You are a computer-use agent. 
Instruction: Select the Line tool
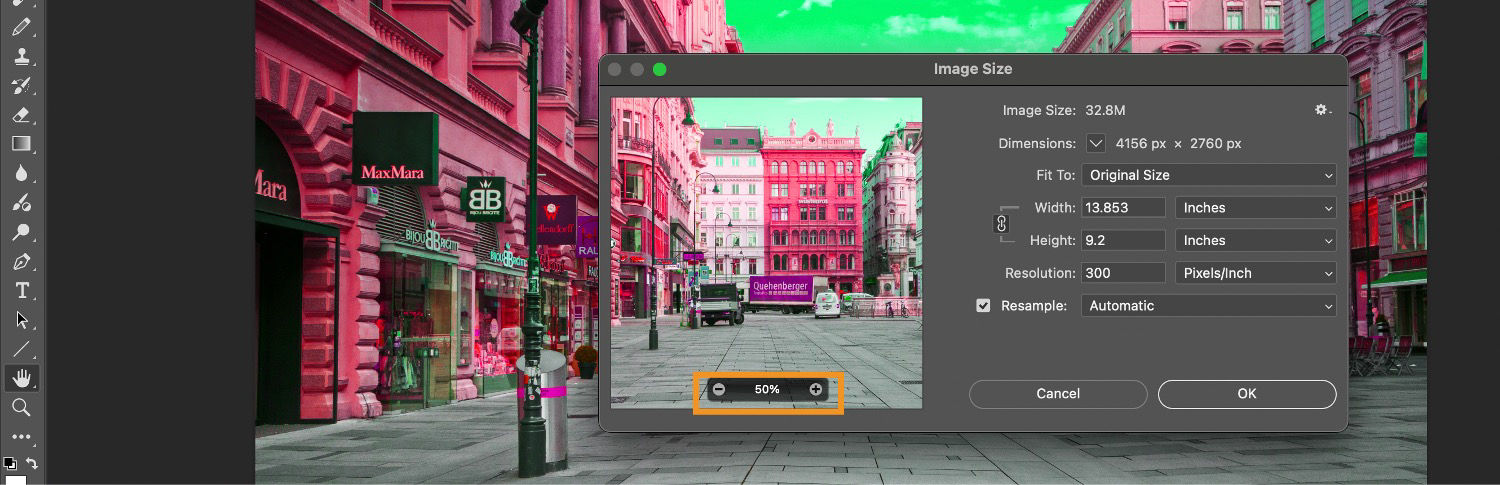[x=21, y=349]
